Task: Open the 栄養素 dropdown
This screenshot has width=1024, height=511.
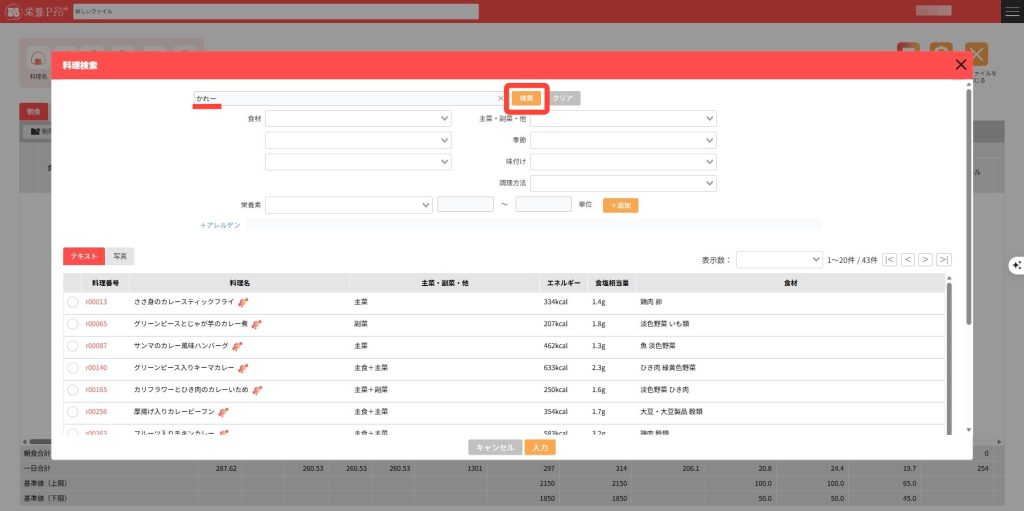Action: [348, 204]
